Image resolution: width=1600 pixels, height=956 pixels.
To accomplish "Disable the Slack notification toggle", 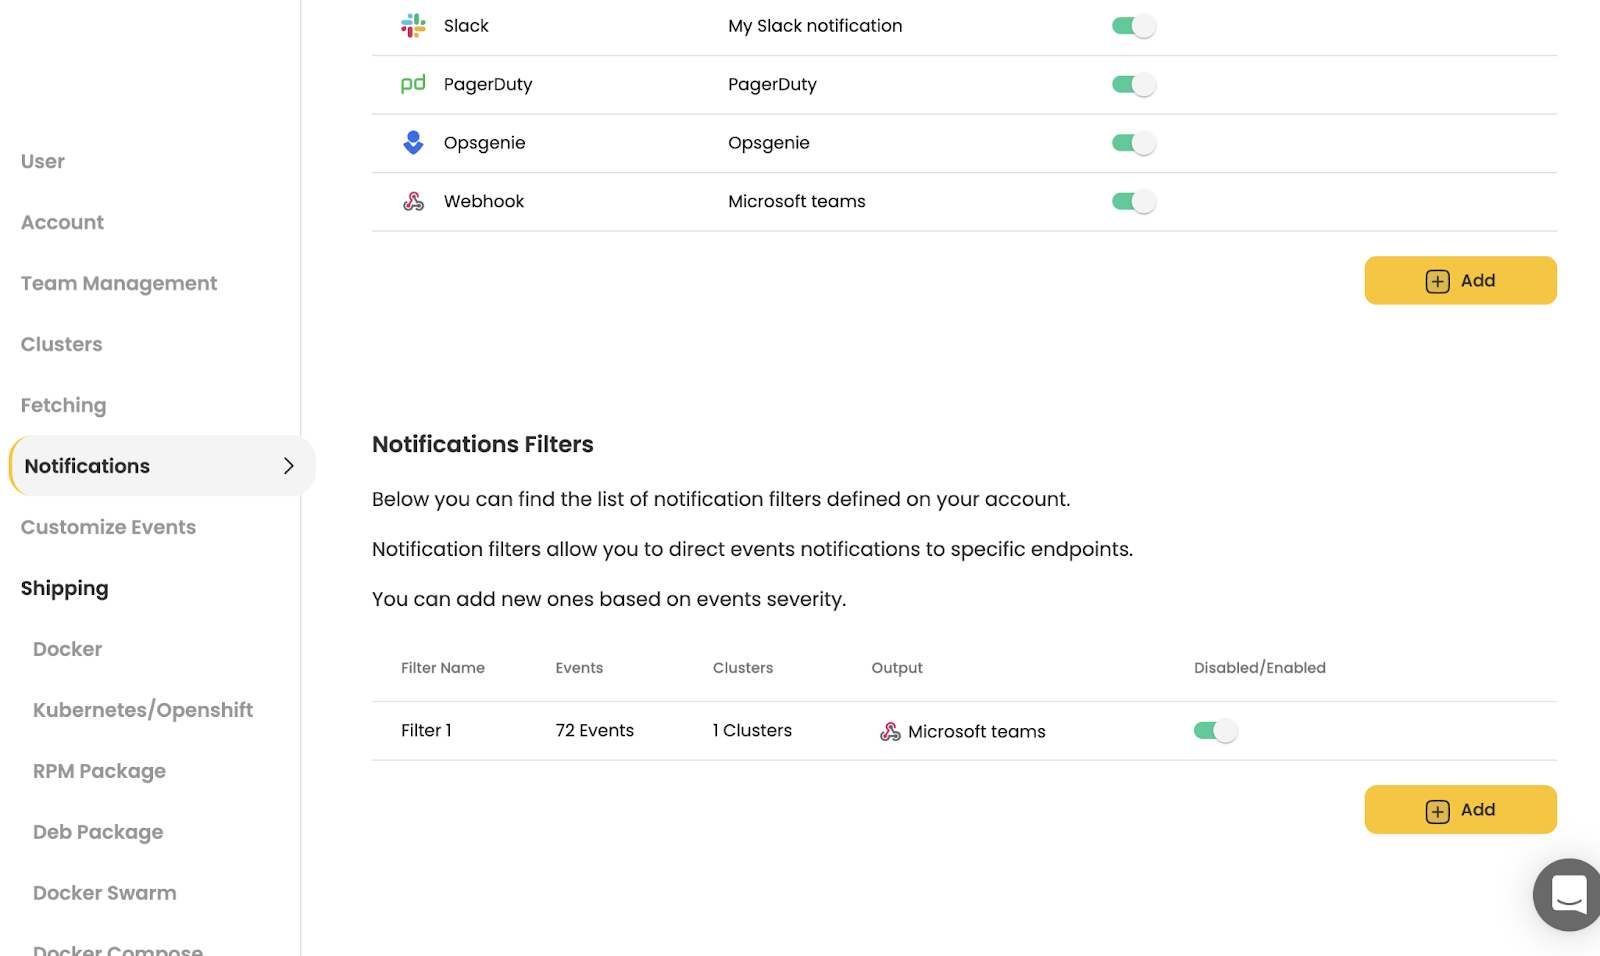I will [1134, 26].
